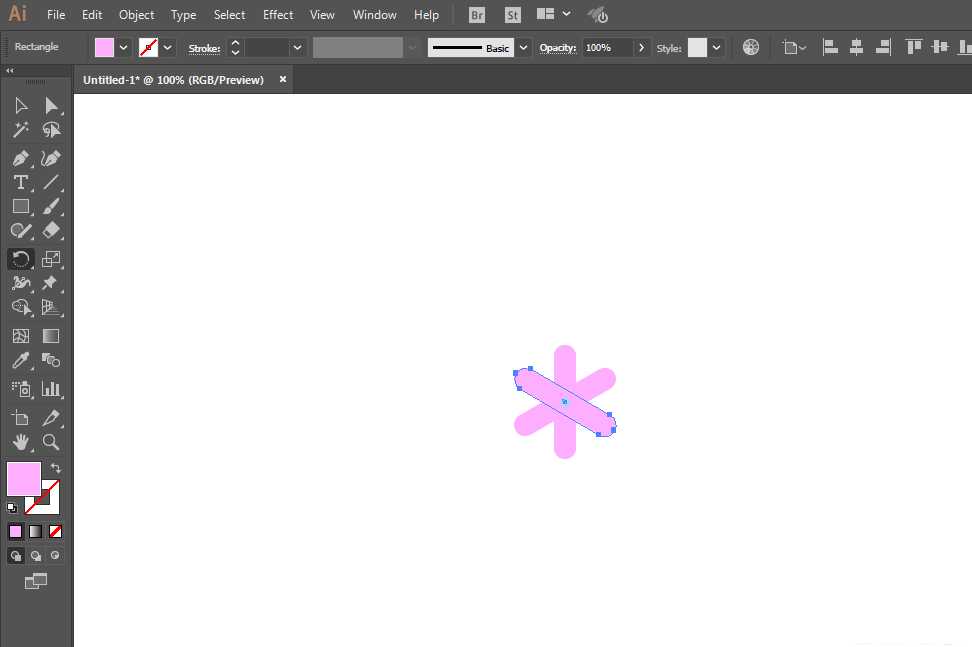Change screen mode button
The width and height of the screenshot is (972, 647).
coord(35,581)
